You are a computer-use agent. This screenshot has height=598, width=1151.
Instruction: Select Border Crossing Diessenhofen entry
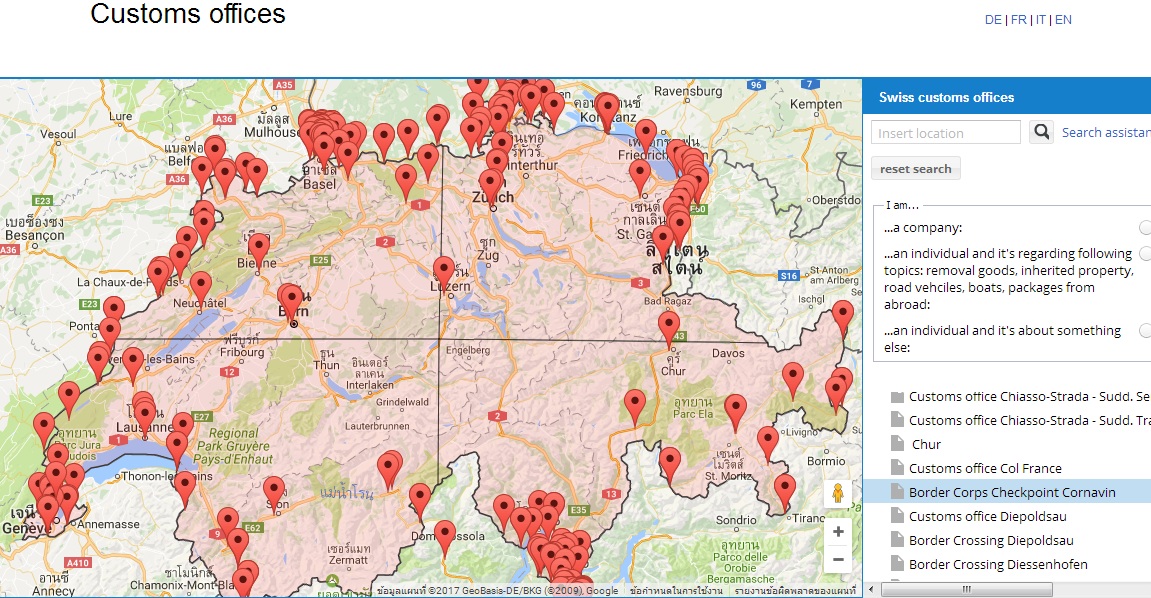coord(998,564)
